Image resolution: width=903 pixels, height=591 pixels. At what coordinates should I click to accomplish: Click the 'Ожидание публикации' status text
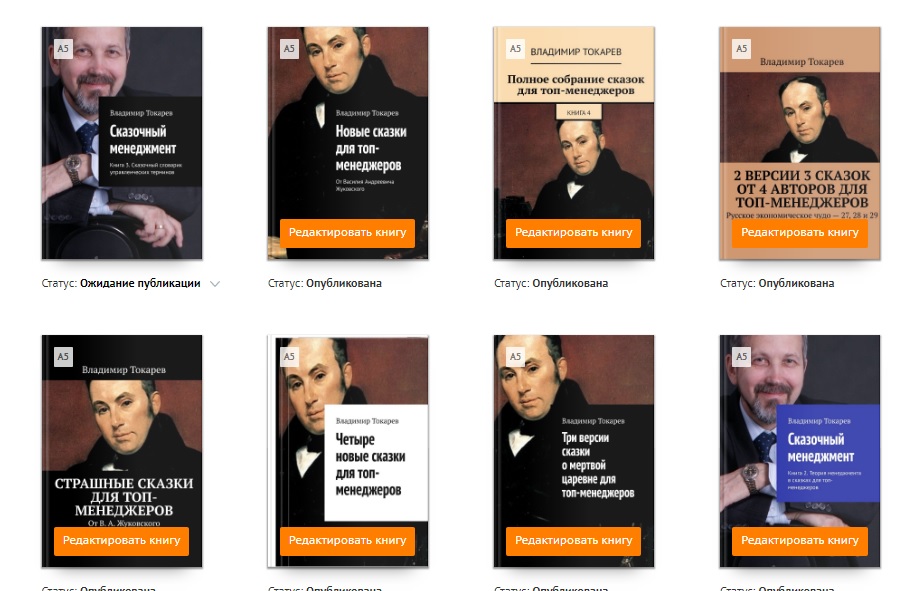(140, 283)
